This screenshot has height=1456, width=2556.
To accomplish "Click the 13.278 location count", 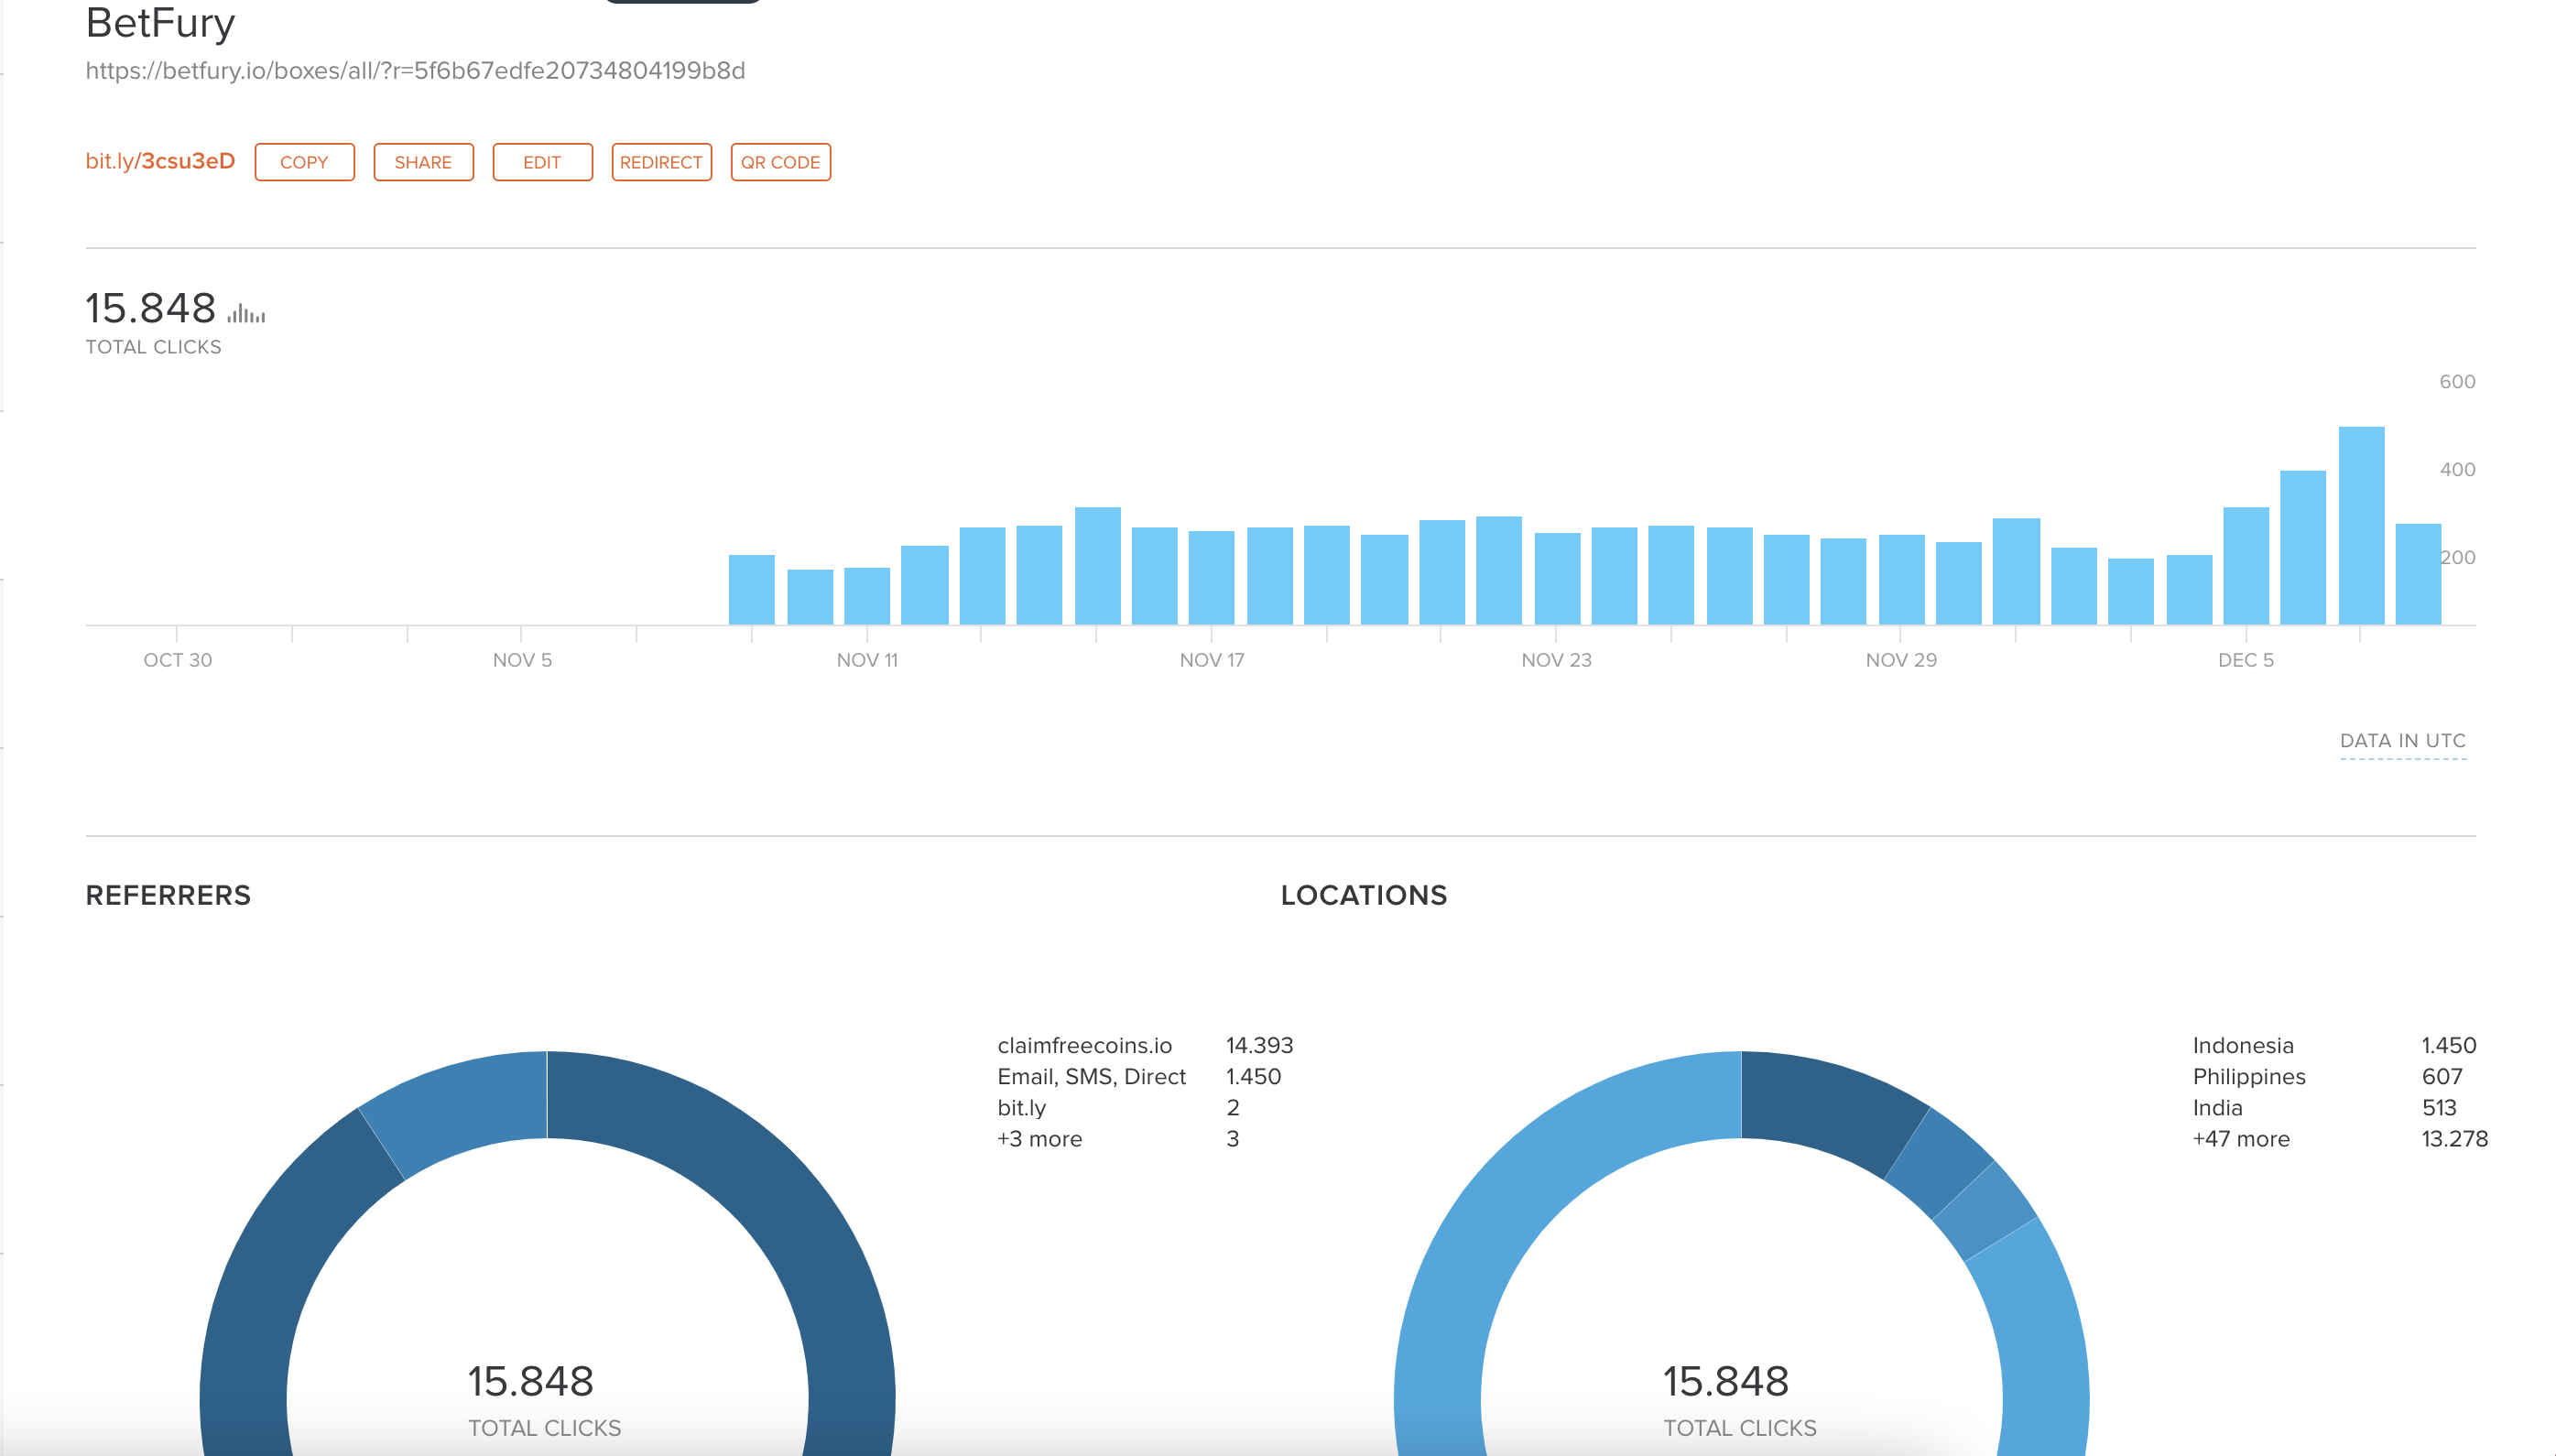I will 2454,1138.
